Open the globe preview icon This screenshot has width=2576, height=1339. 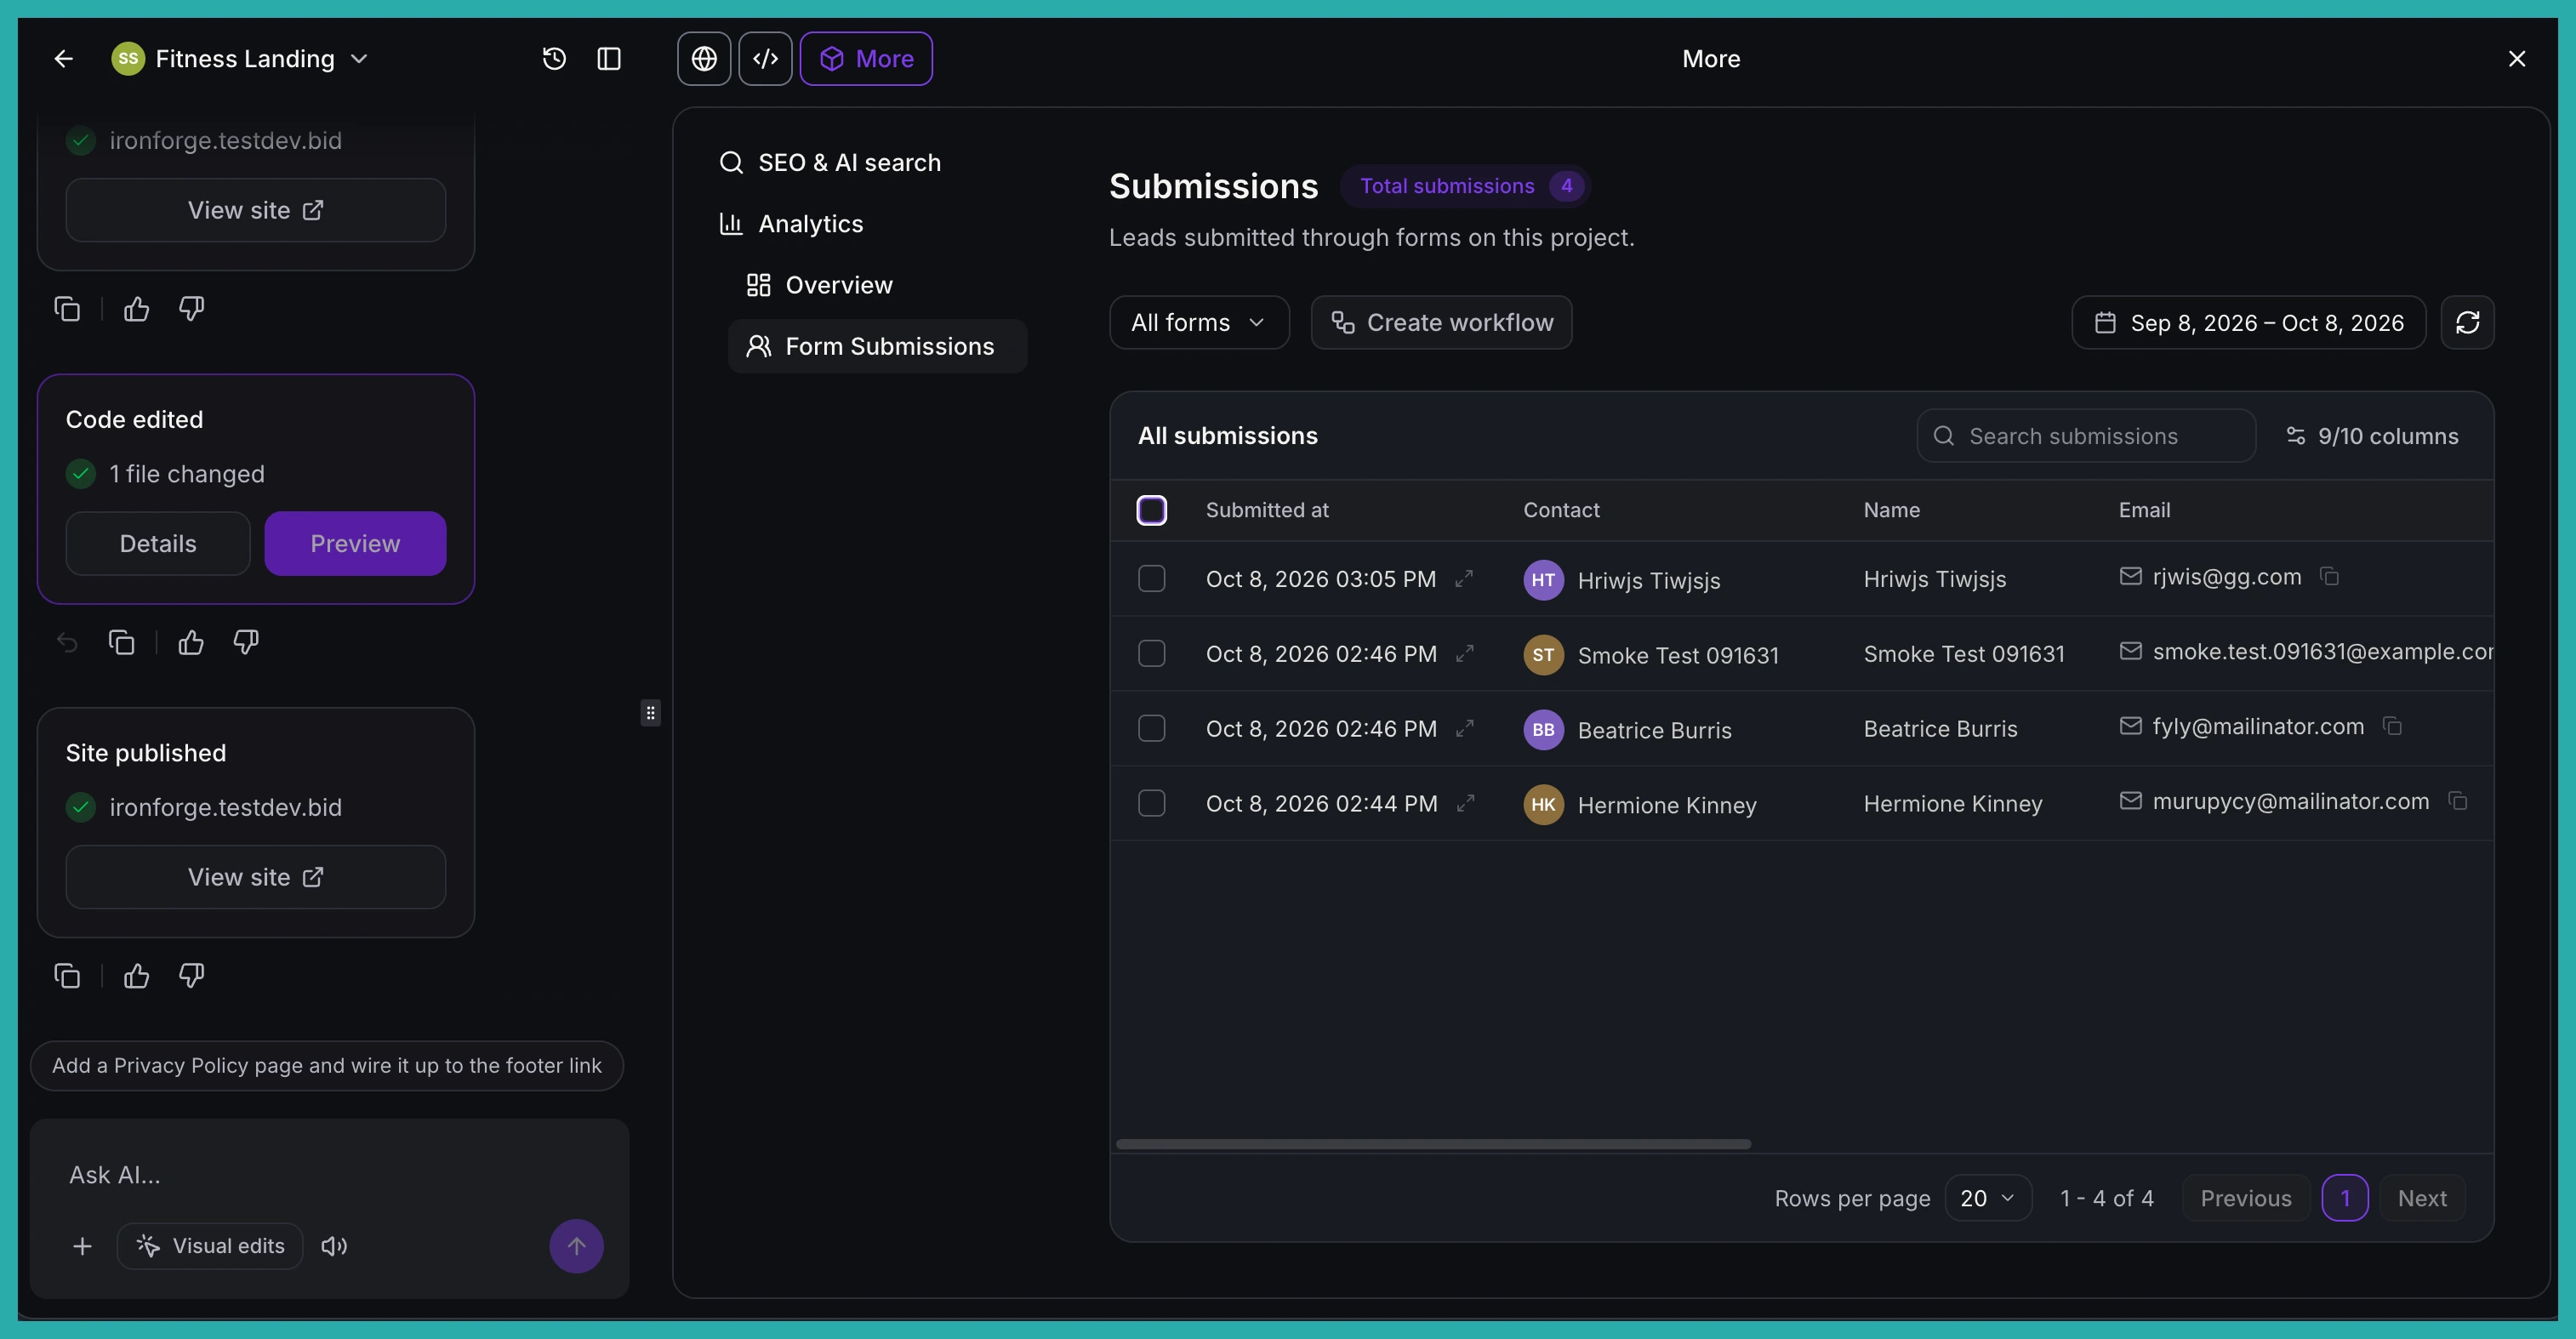tap(704, 59)
